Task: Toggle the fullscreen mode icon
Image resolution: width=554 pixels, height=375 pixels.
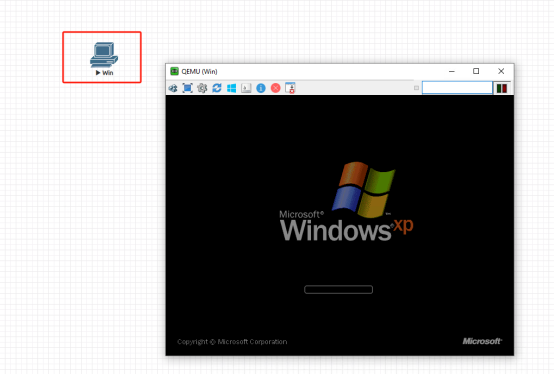Action: pos(188,88)
